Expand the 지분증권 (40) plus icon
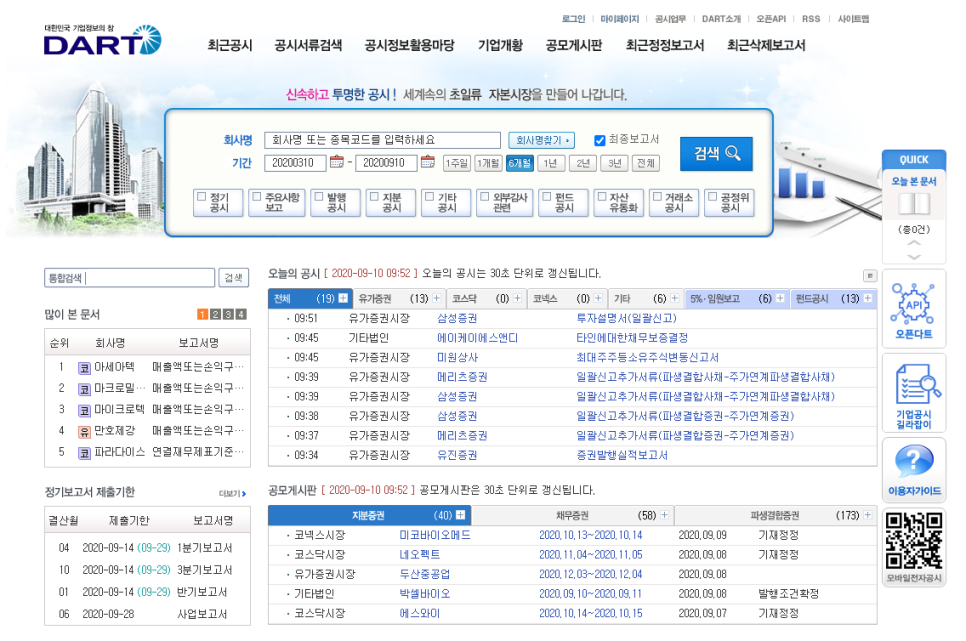 460,515
